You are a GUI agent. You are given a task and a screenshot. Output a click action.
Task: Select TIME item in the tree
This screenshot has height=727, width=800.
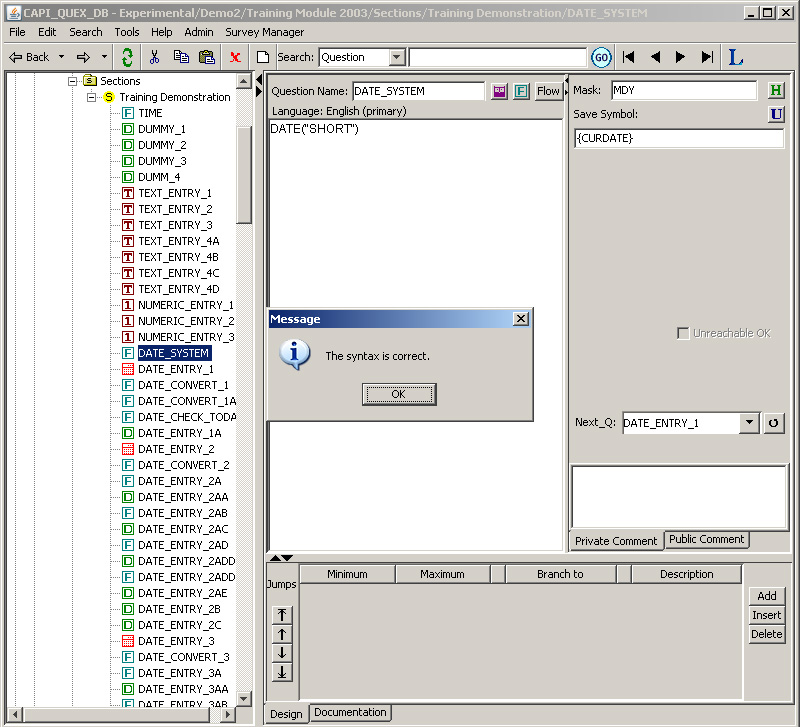(x=150, y=113)
